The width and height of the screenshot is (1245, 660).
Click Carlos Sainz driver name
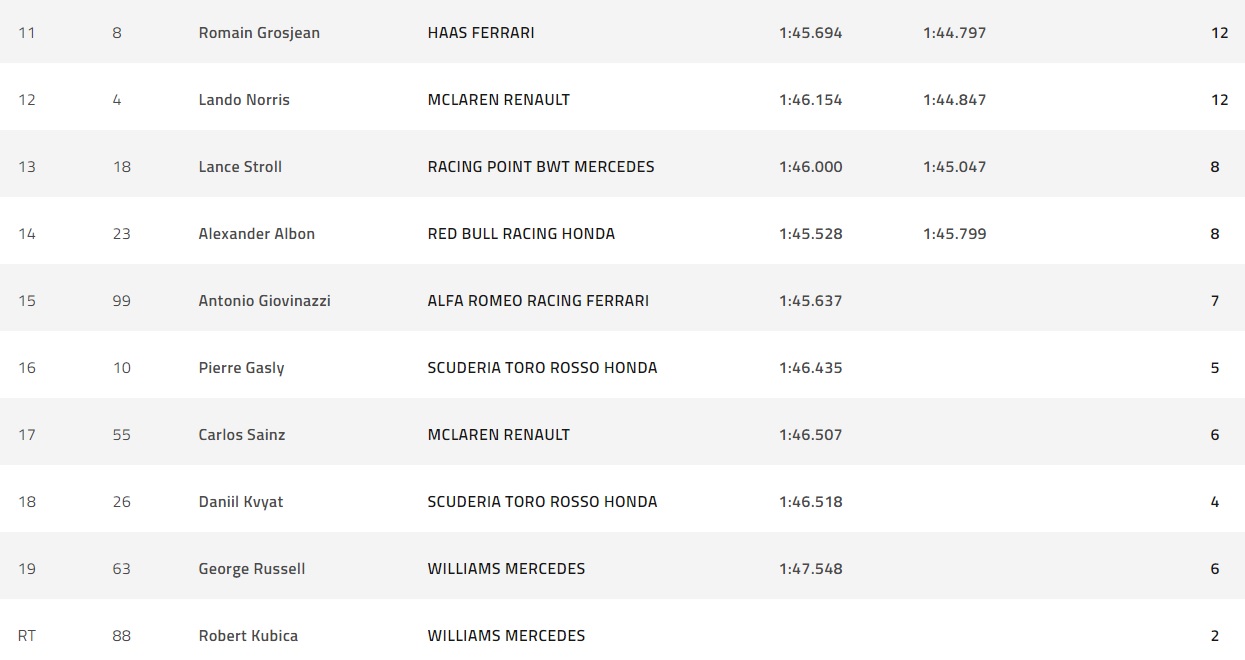tap(242, 435)
